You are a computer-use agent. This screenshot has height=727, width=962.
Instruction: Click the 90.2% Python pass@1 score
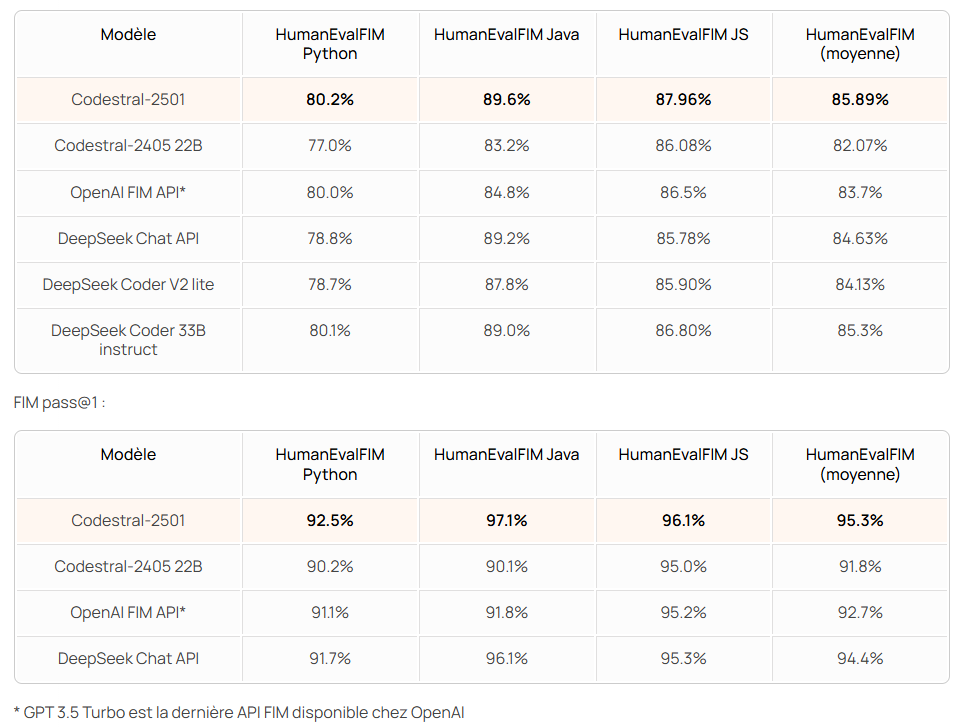(330, 567)
